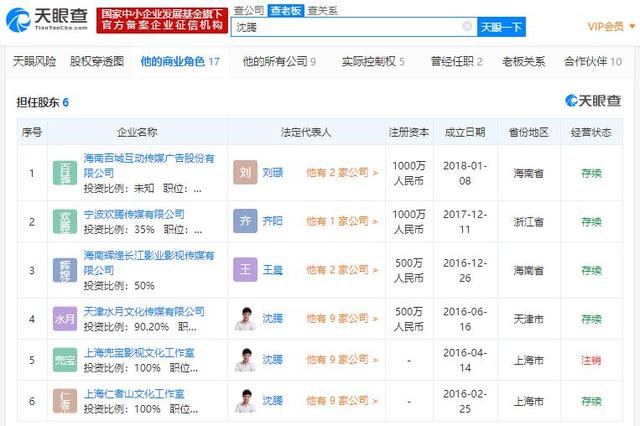Open 天津水月文化传媒有限公司 link
The height and width of the screenshot is (426, 640).
(x=144, y=312)
